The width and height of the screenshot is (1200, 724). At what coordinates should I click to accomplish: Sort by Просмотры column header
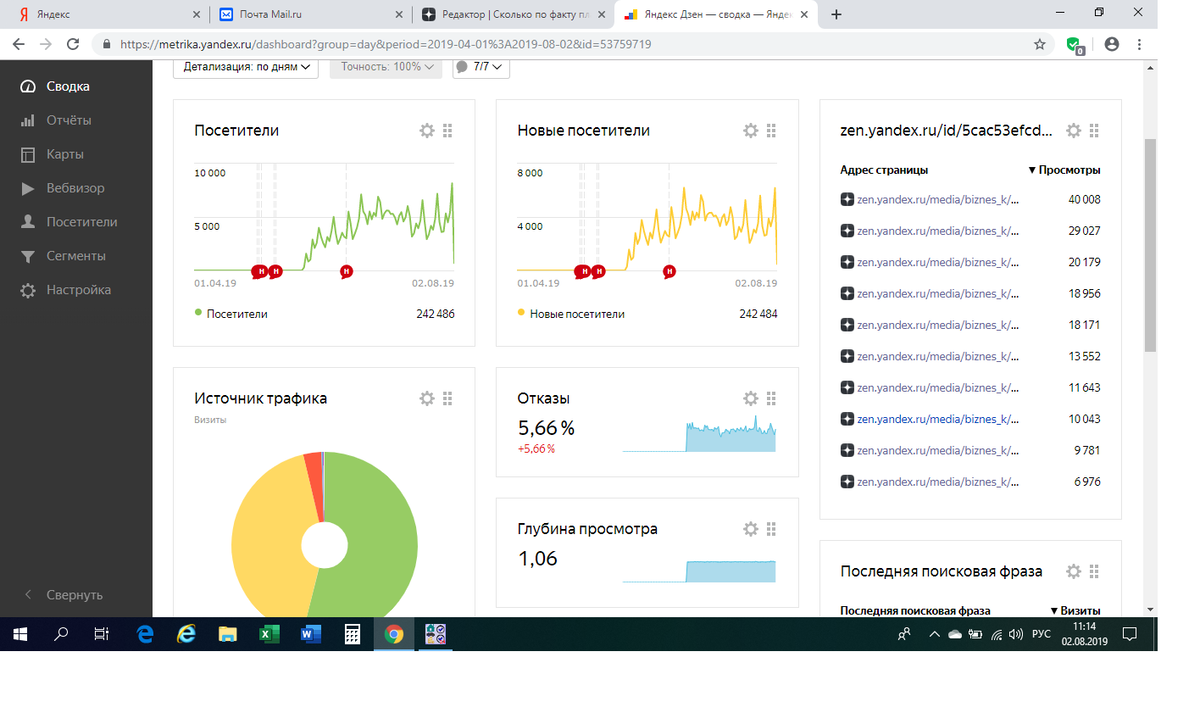click(x=1064, y=170)
